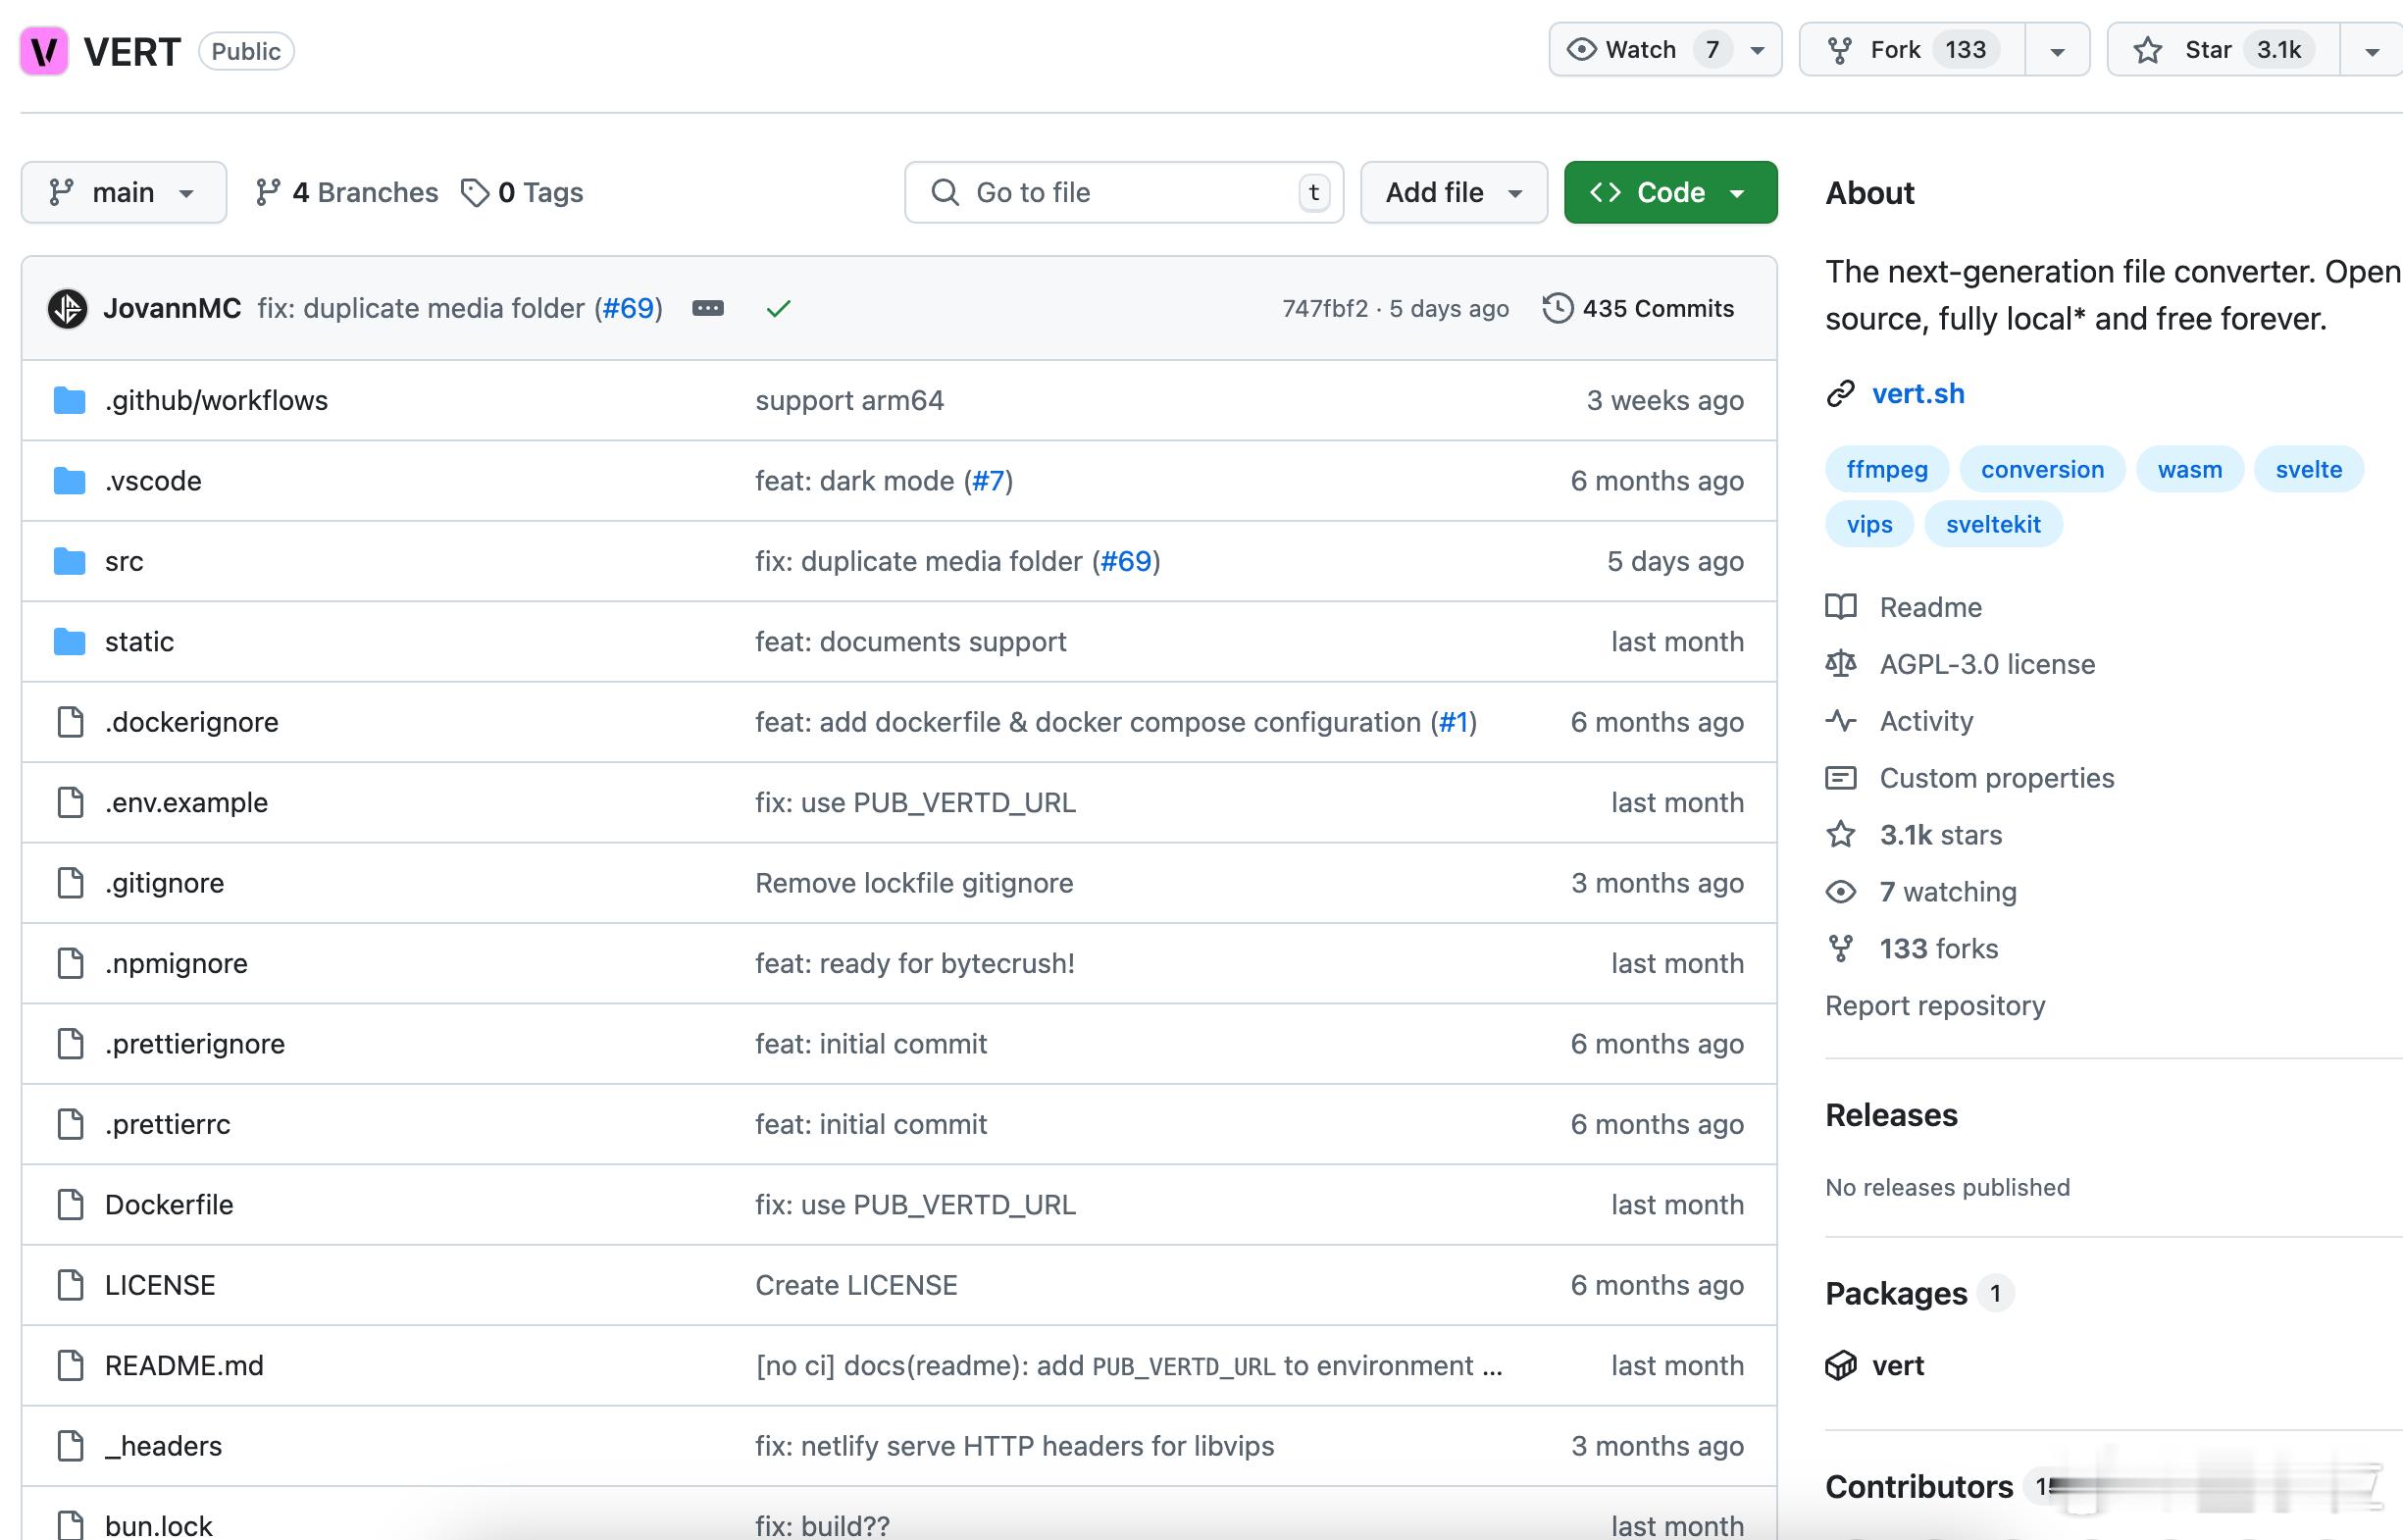Click the LICENSE file icon
Screen dimensions: 2403x1540
click(70, 1285)
